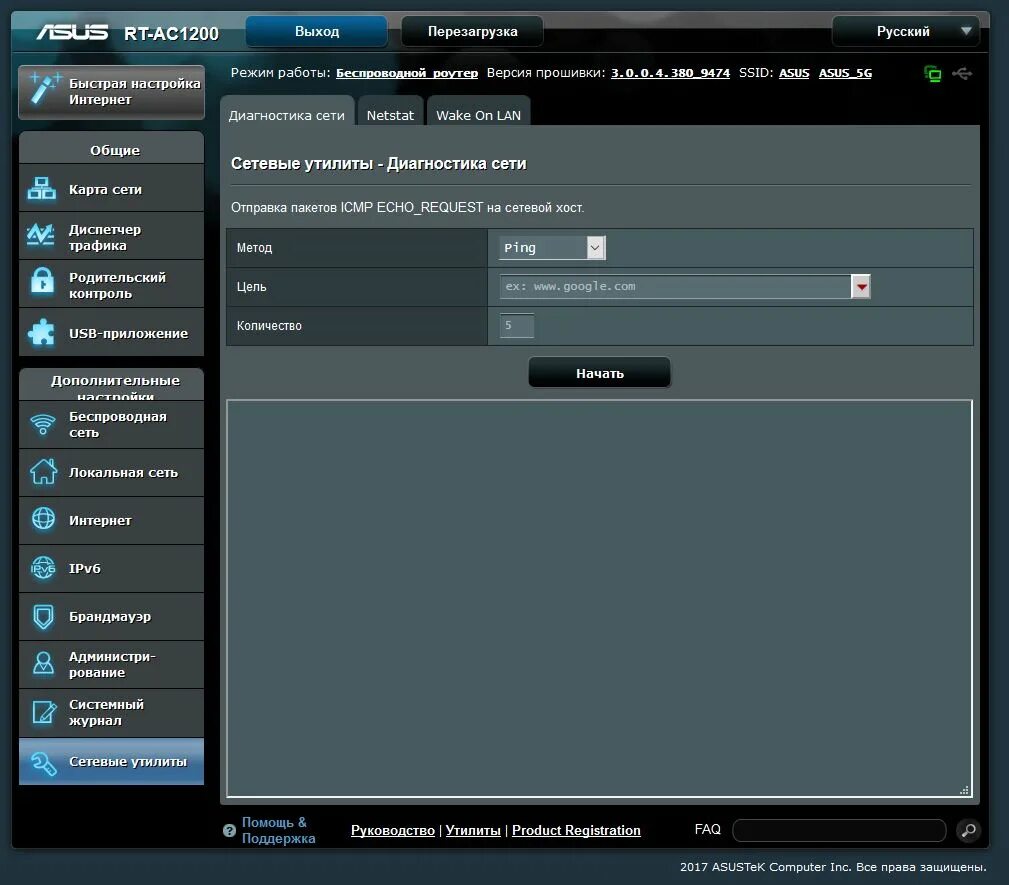Screen dimensions: 1009x885
Task: Click inside the diagnostic output text area
Action: [x=599, y=599]
